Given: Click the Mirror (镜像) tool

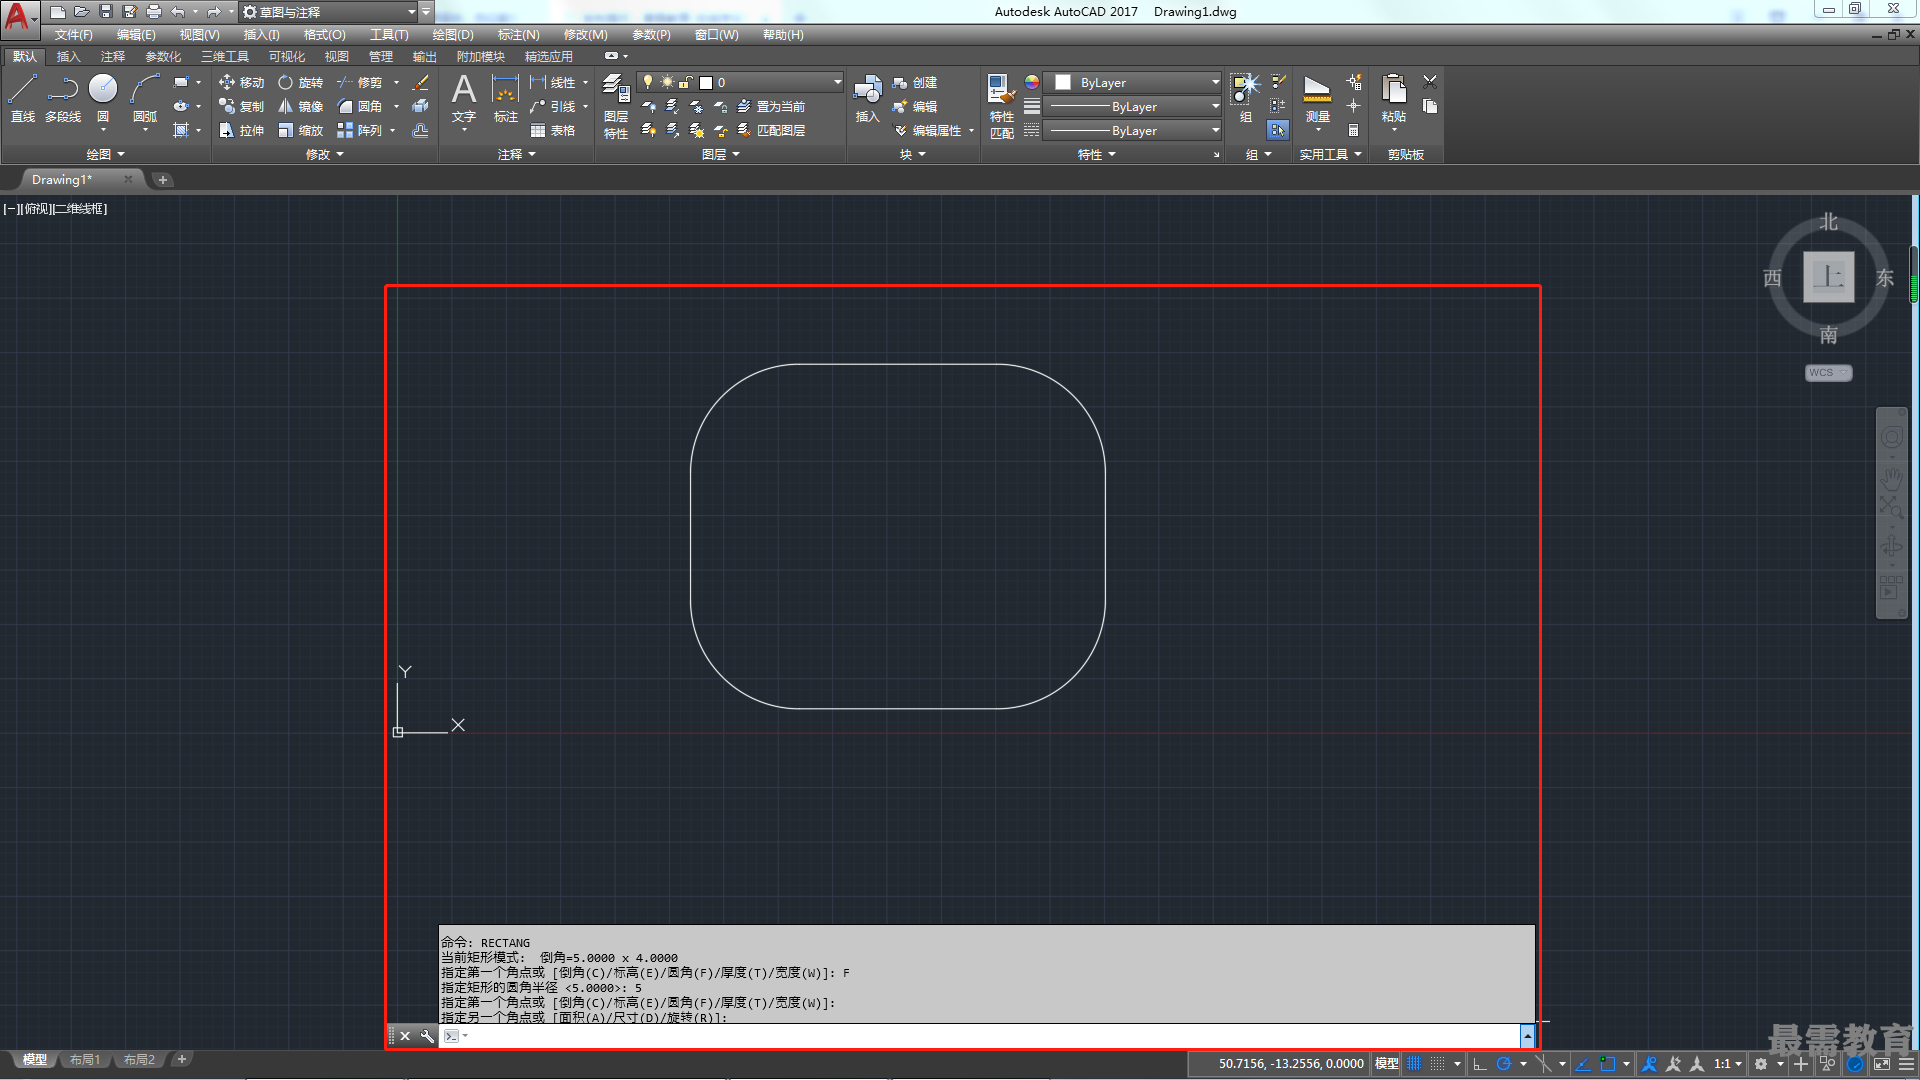Looking at the screenshot, I should (x=301, y=106).
